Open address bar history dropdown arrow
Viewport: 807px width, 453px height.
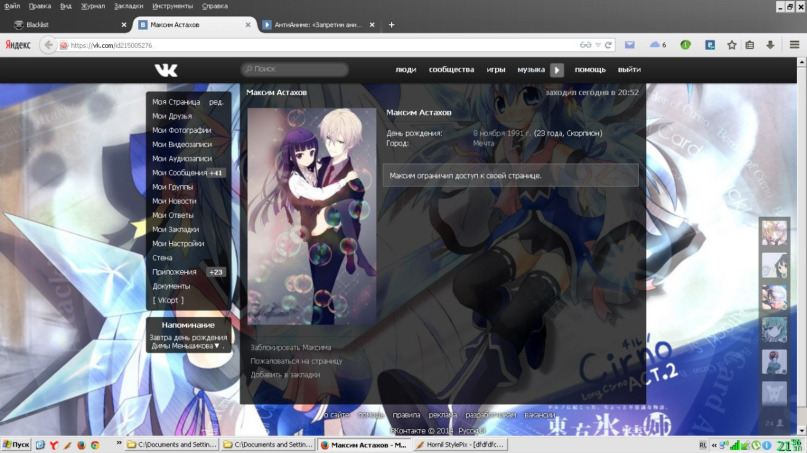tap(598, 45)
